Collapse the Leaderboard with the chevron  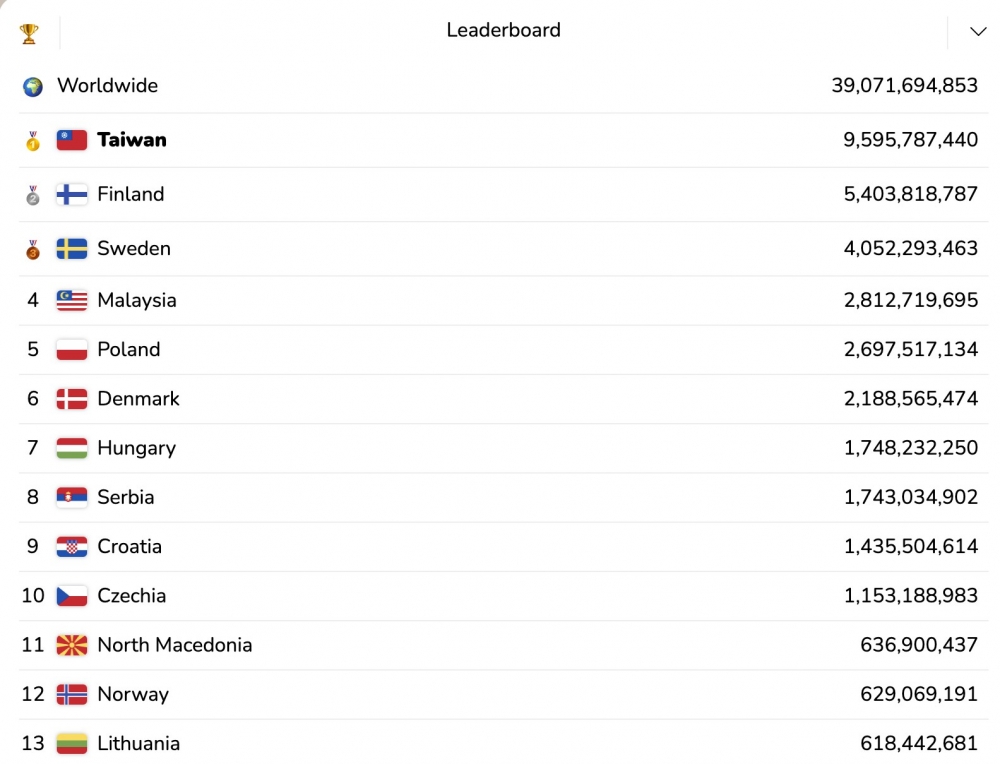point(978,31)
